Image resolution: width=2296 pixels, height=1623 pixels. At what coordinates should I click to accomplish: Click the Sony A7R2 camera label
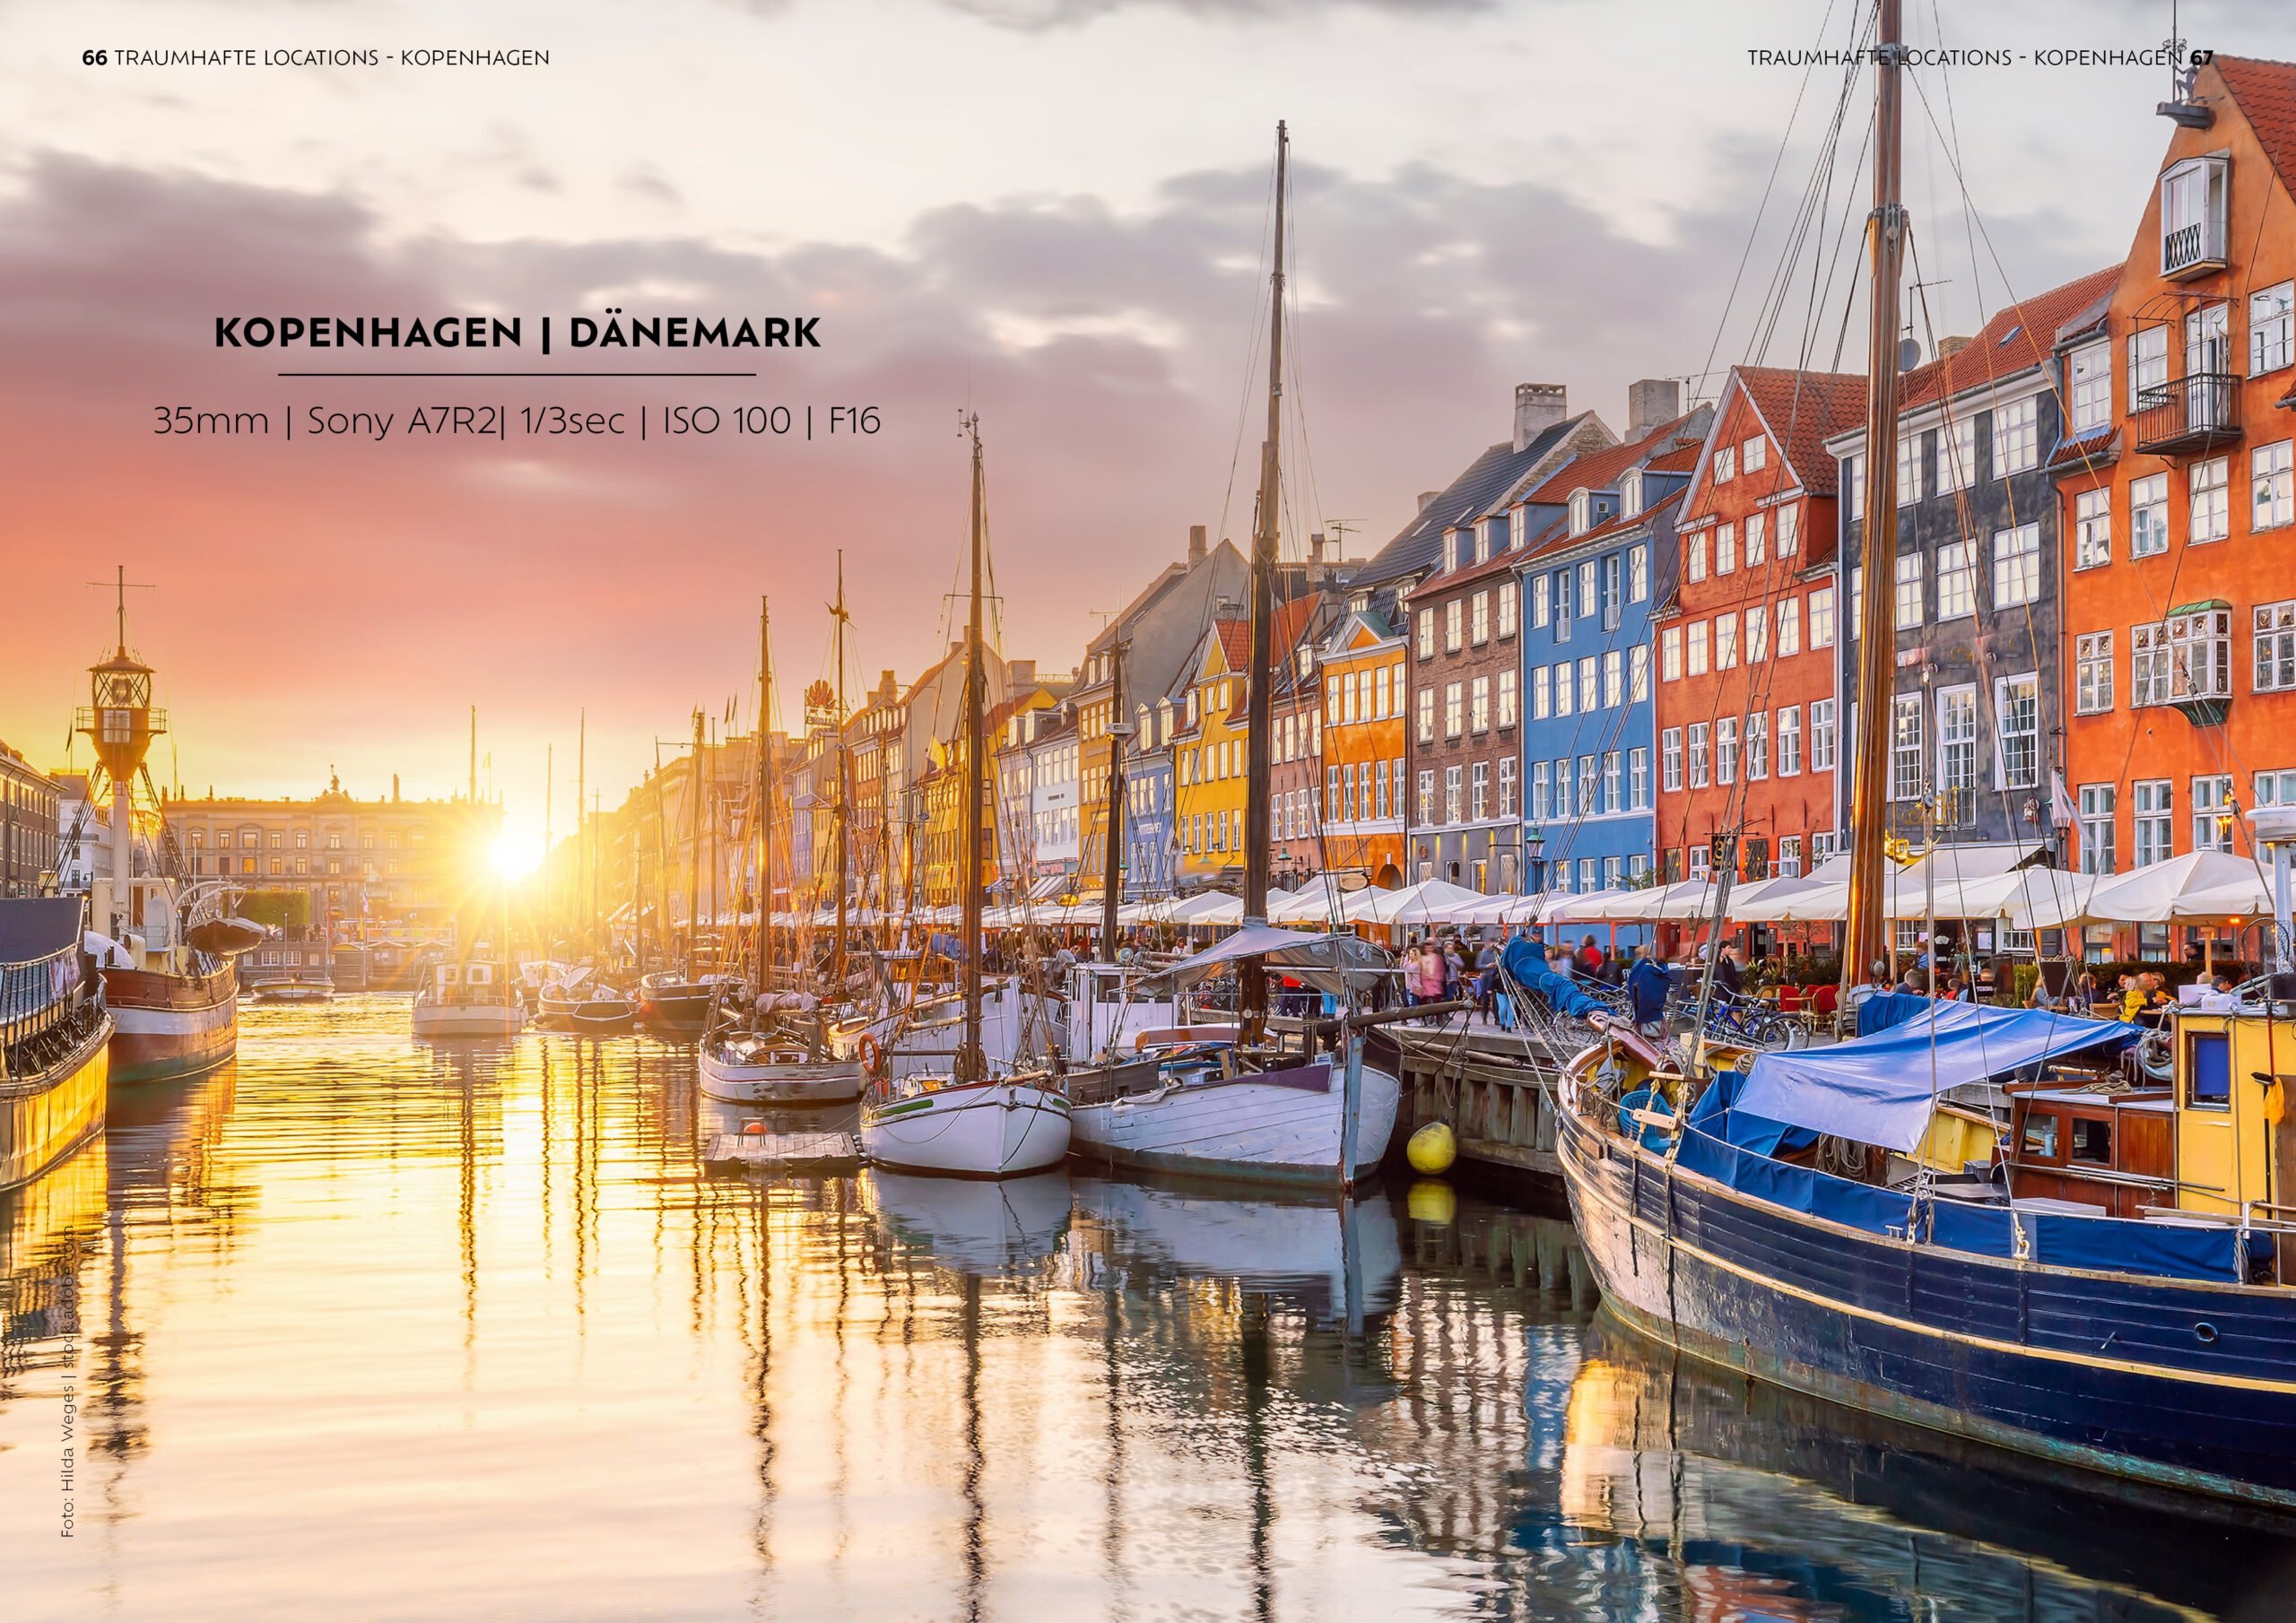coord(401,422)
